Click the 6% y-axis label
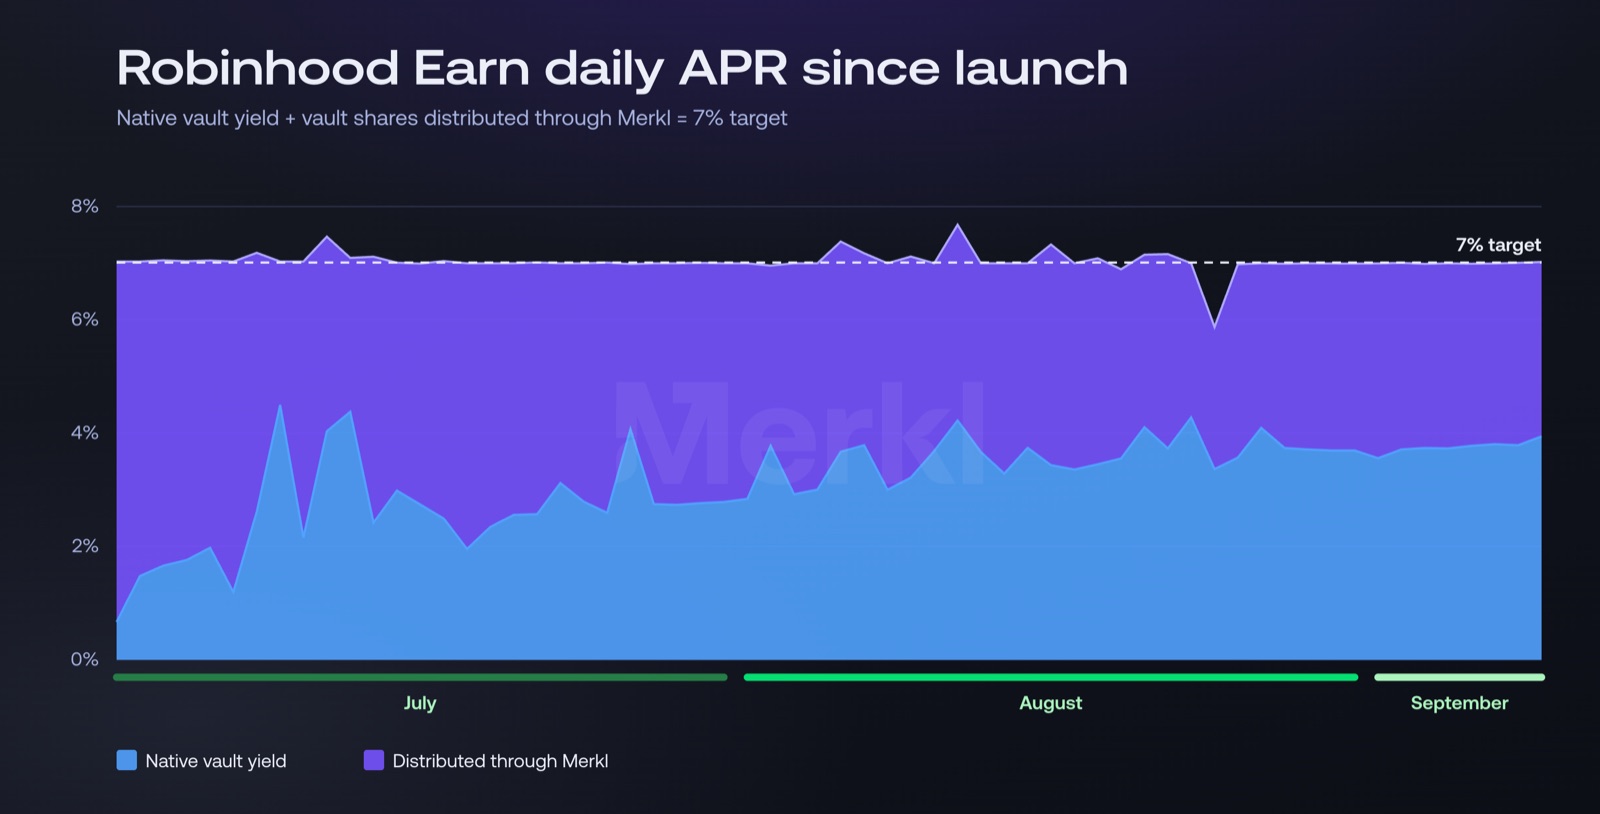1600x814 pixels. (x=85, y=319)
